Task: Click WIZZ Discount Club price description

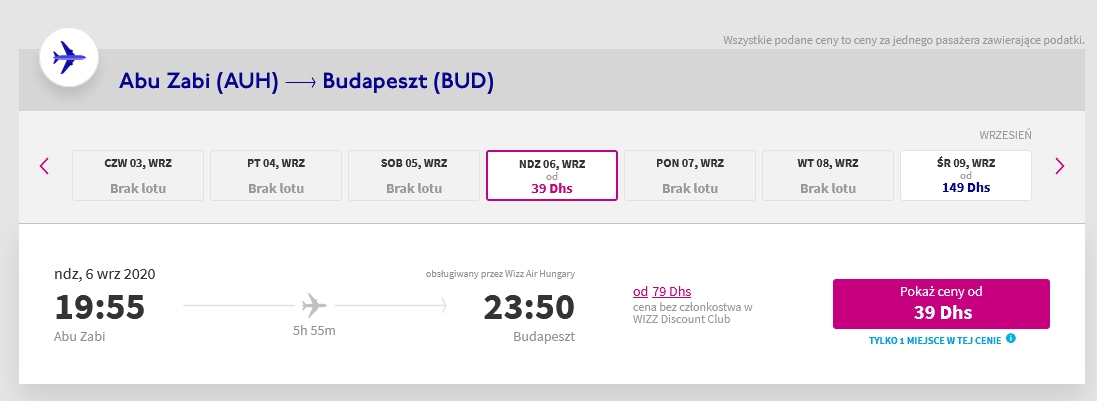Action: (692, 313)
